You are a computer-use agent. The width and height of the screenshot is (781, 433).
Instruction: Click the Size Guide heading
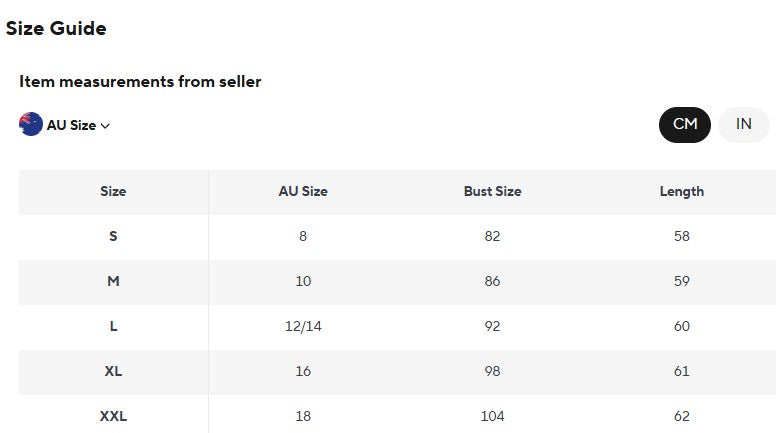pyautogui.click(x=56, y=28)
